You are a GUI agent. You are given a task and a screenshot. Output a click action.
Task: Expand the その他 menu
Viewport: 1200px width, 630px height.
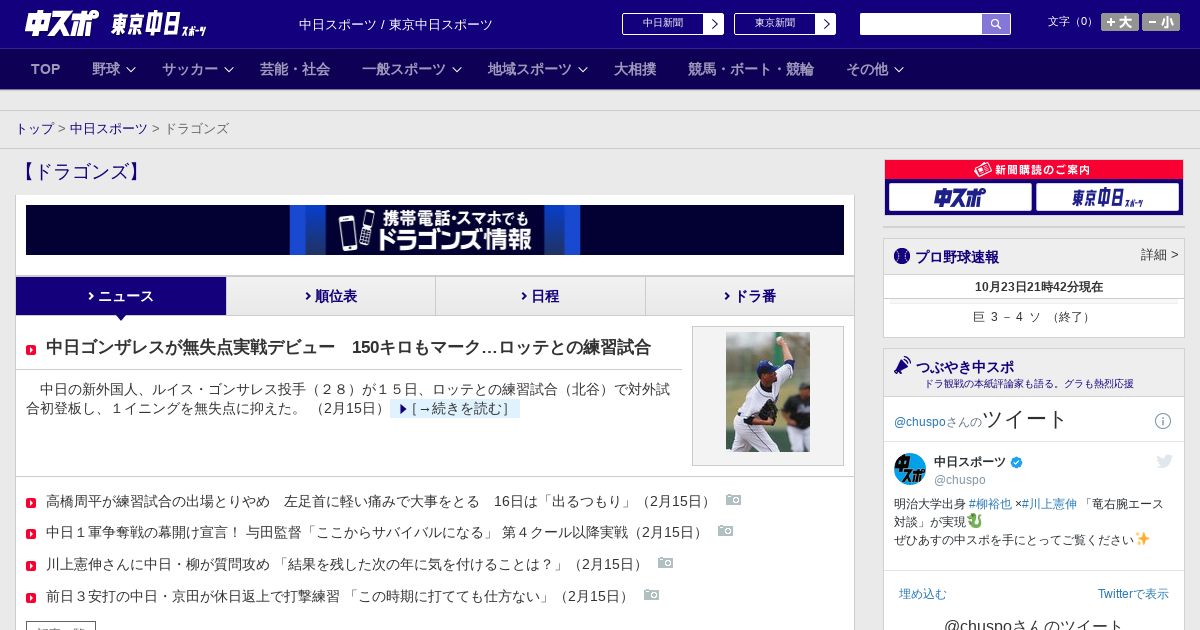(x=875, y=69)
